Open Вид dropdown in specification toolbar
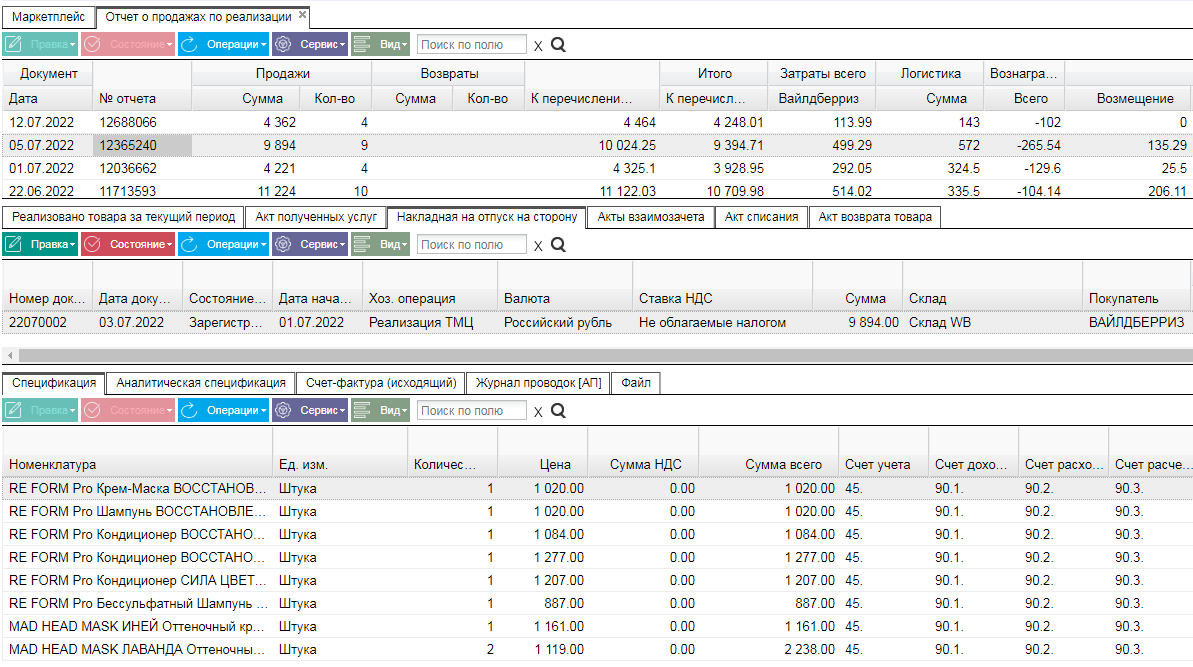Image resolution: width=1193 pixels, height=667 pixels. coord(380,410)
